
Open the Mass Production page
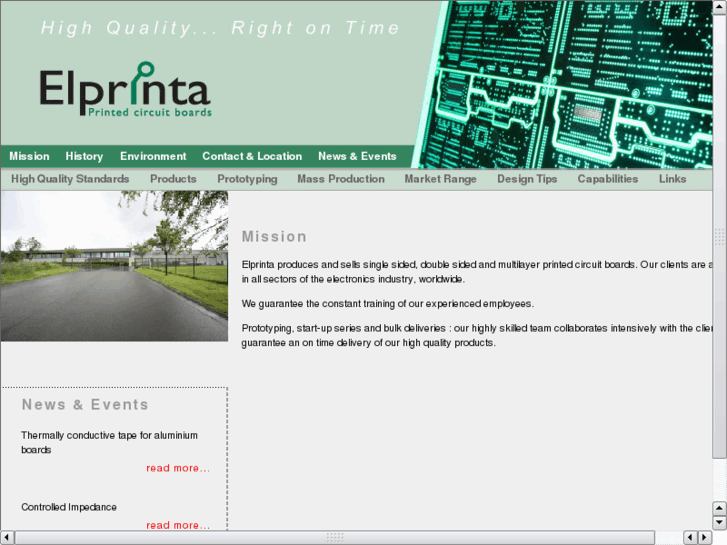tap(341, 179)
